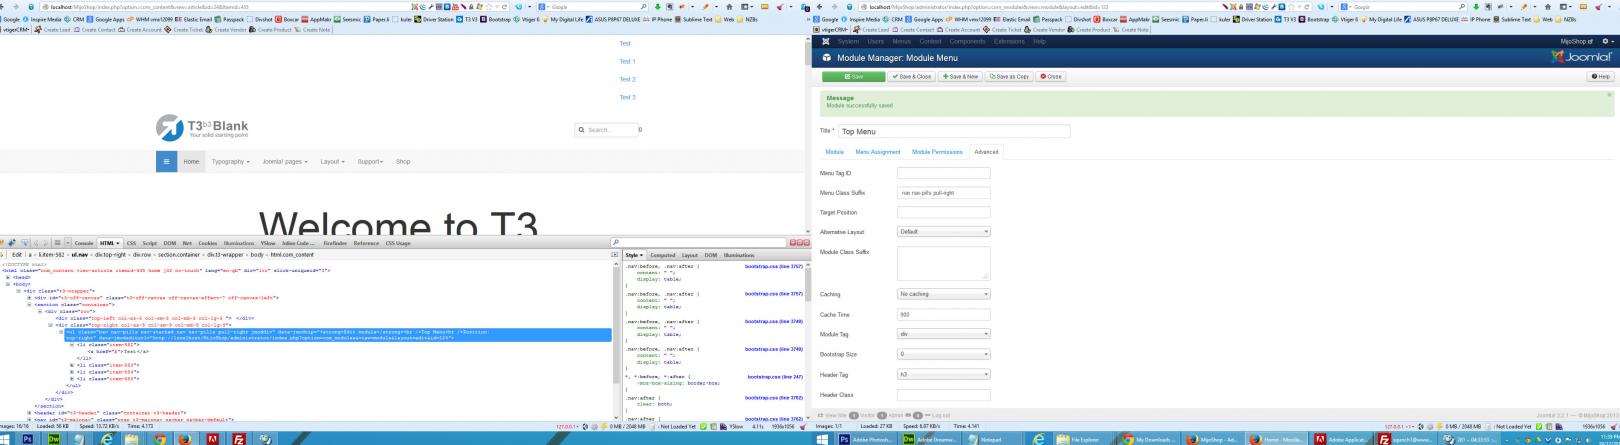This screenshot has width=1620, height=445.
Task: Open the Joomla admin Extensions menu
Action: tap(1009, 41)
